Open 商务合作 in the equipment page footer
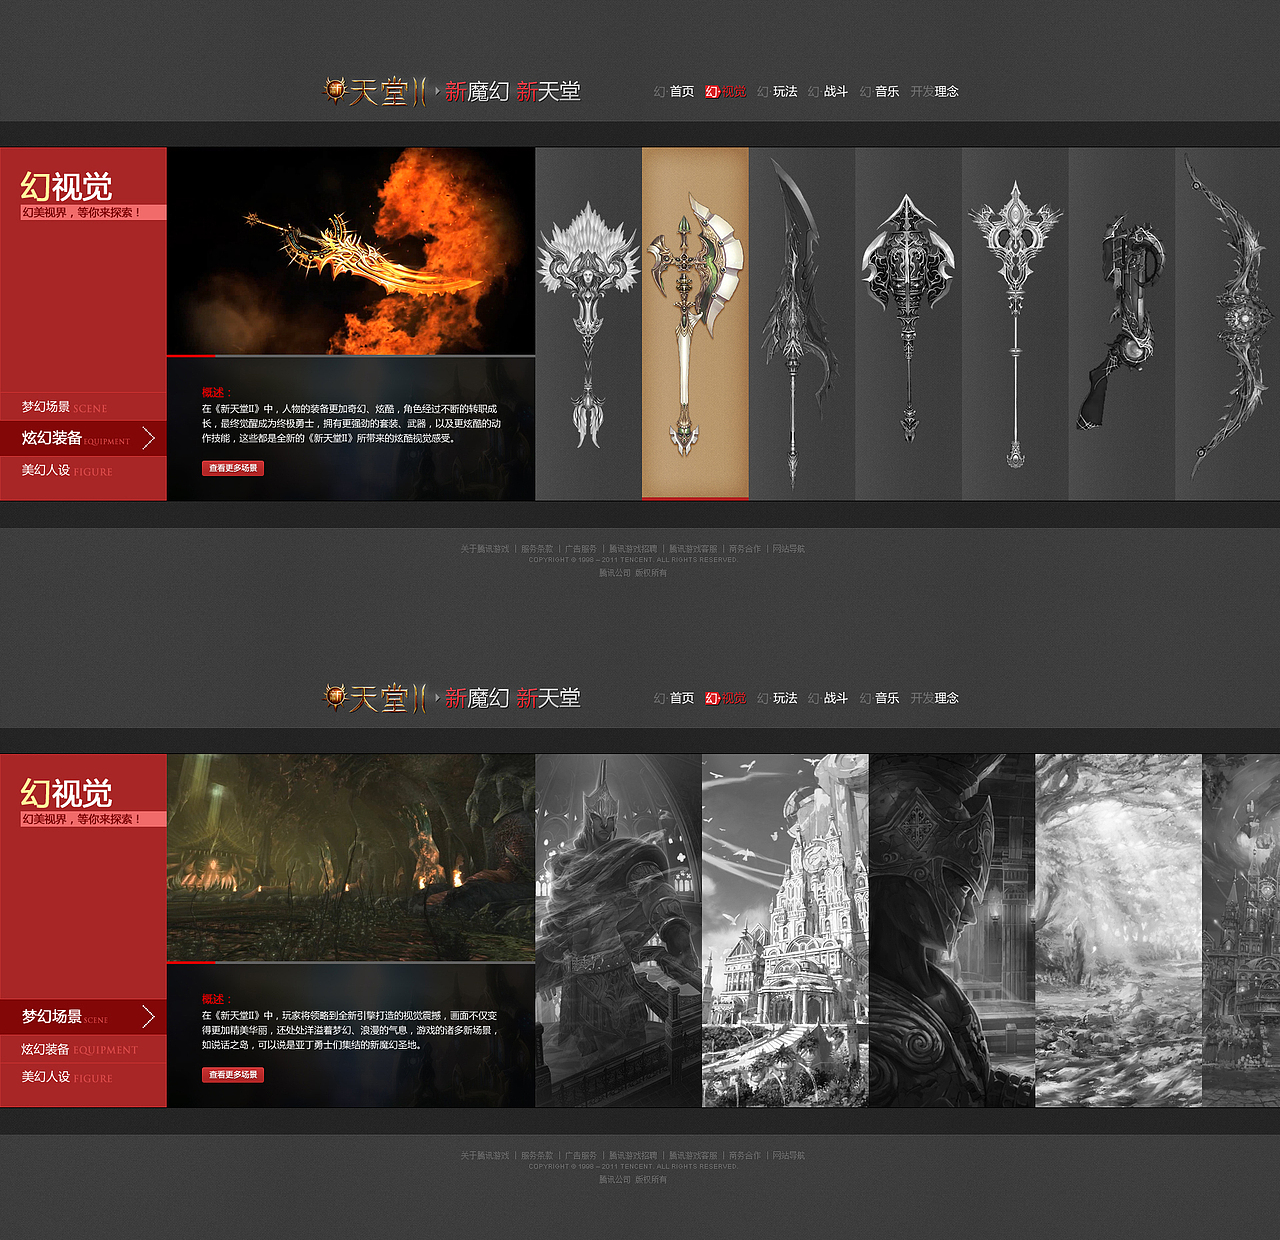This screenshot has width=1280, height=1240. coord(745,549)
